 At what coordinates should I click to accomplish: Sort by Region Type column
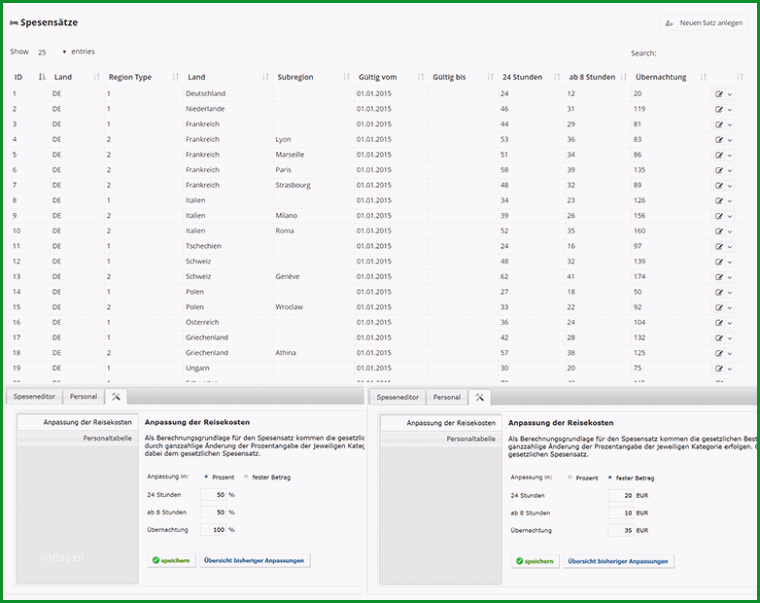[143, 77]
